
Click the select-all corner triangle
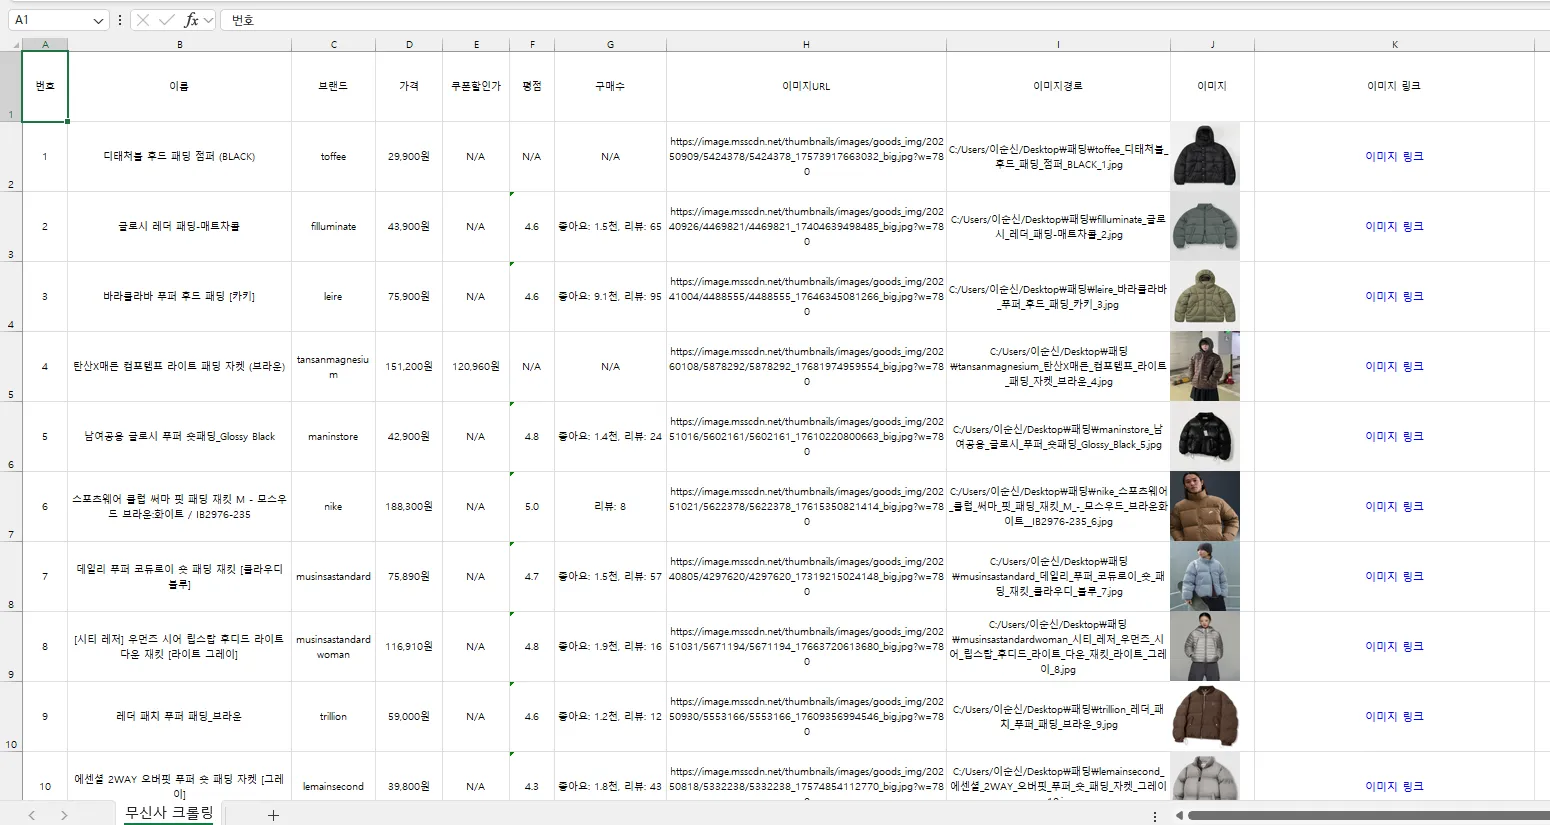click(15, 45)
